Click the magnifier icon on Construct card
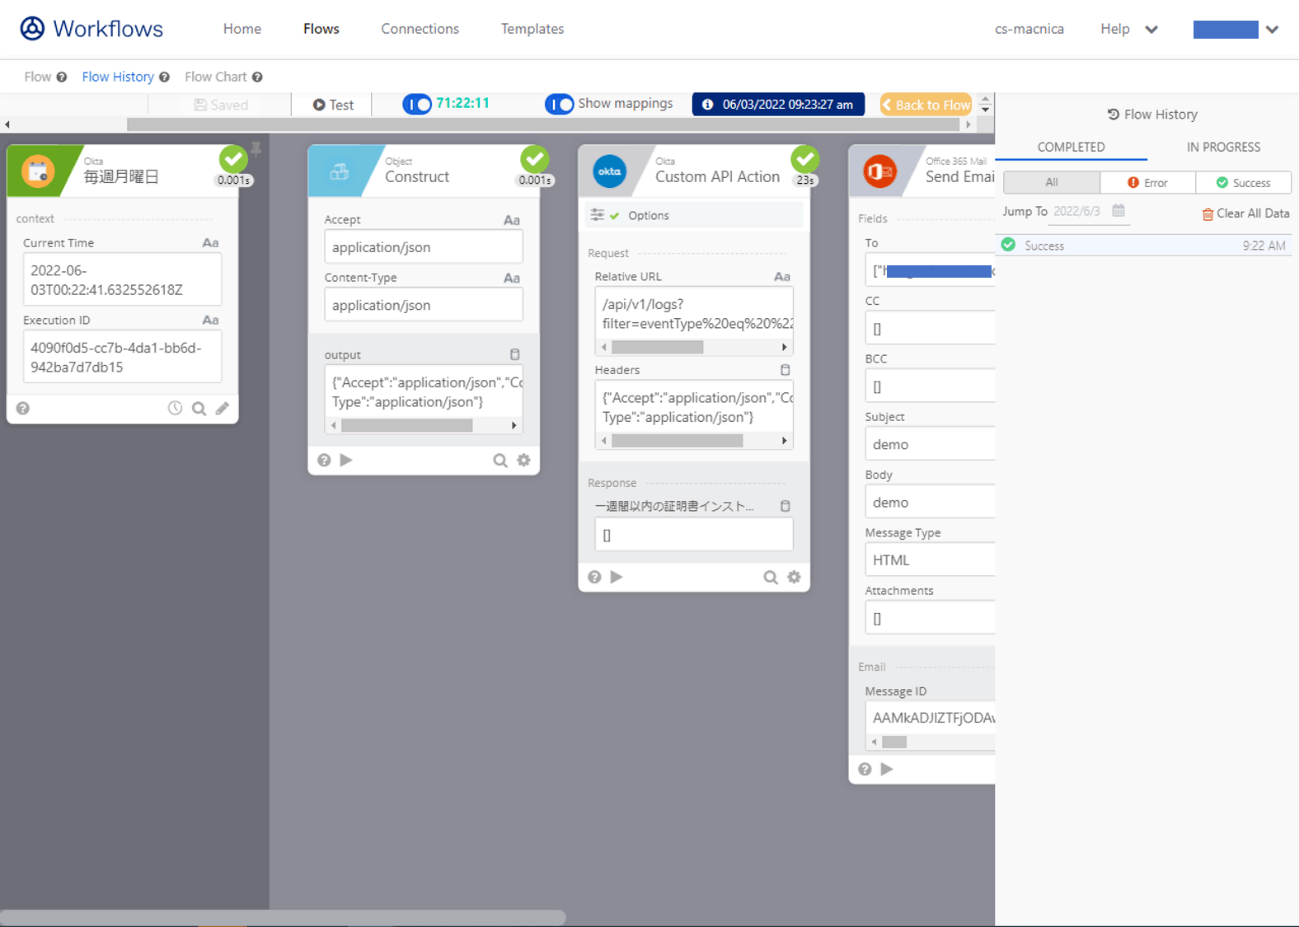The height and width of the screenshot is (927, 1299). coord(500,460)
